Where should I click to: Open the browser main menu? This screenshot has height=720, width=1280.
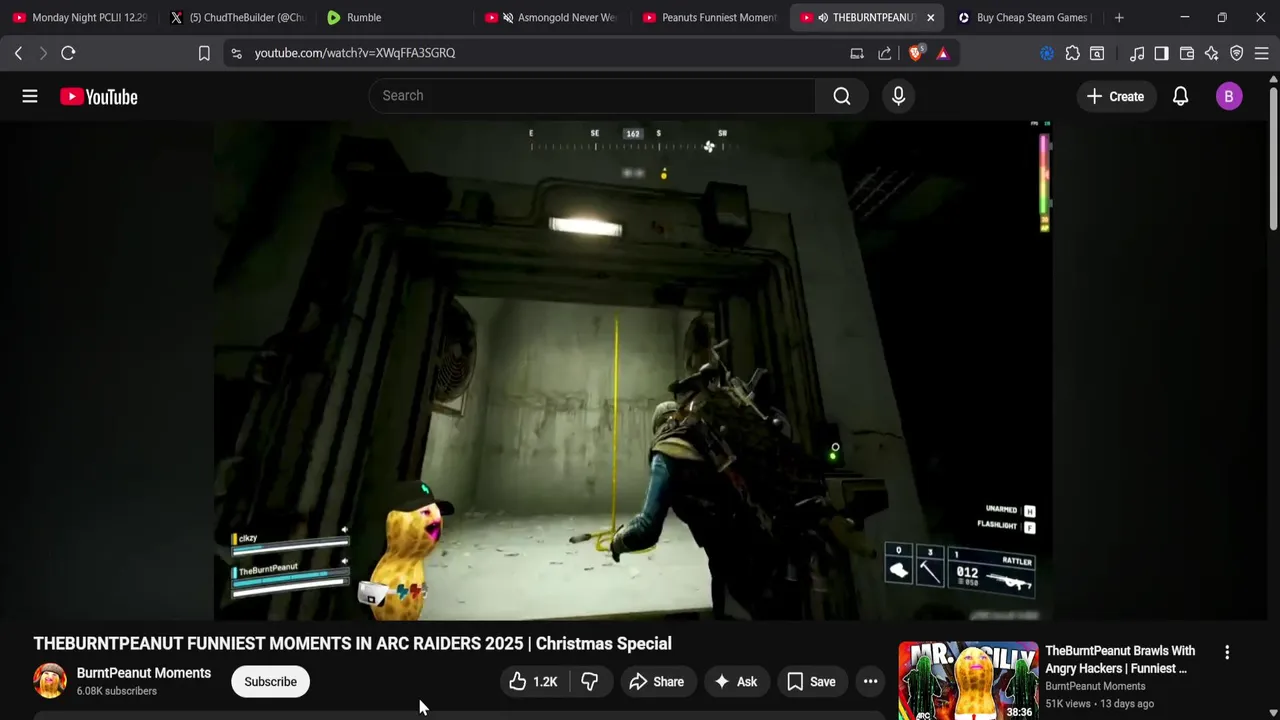(x=1262, y=53)
